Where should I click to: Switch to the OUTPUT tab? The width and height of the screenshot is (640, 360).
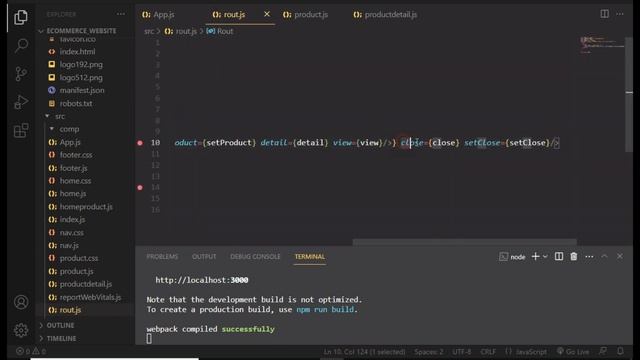coord(204,257)
